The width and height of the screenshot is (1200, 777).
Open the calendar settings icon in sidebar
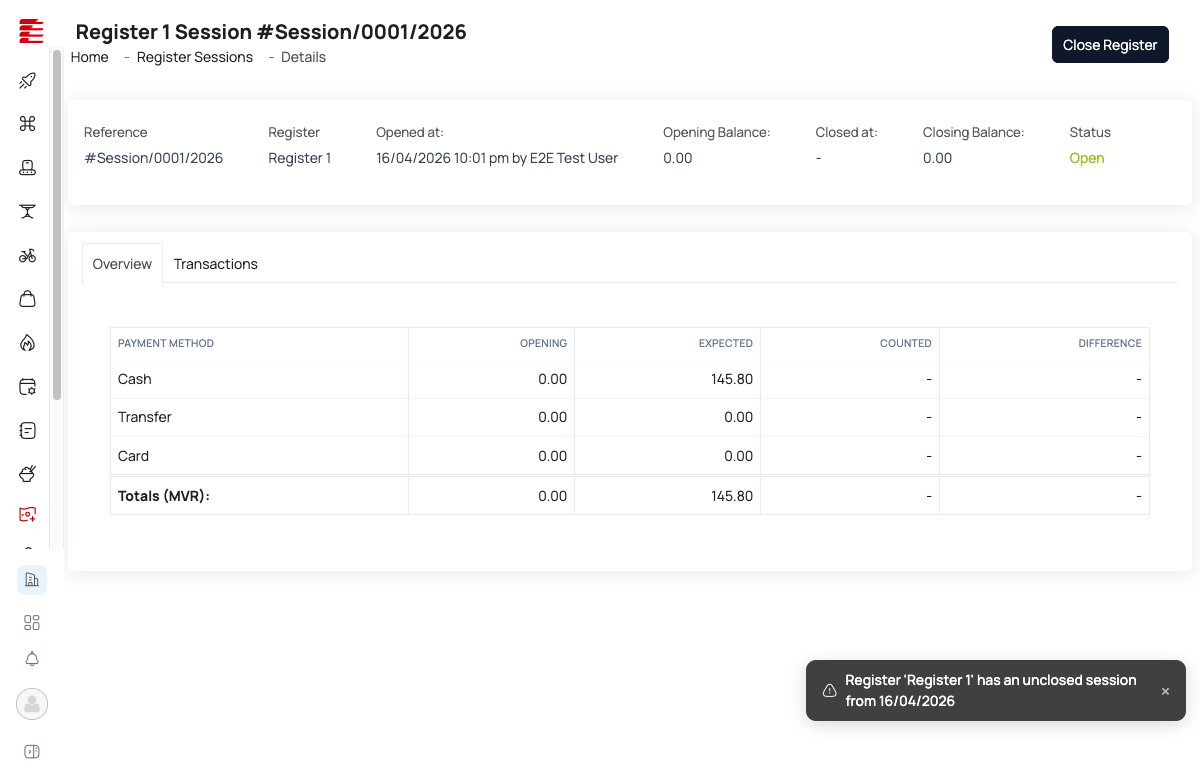[x=28, y=387]
